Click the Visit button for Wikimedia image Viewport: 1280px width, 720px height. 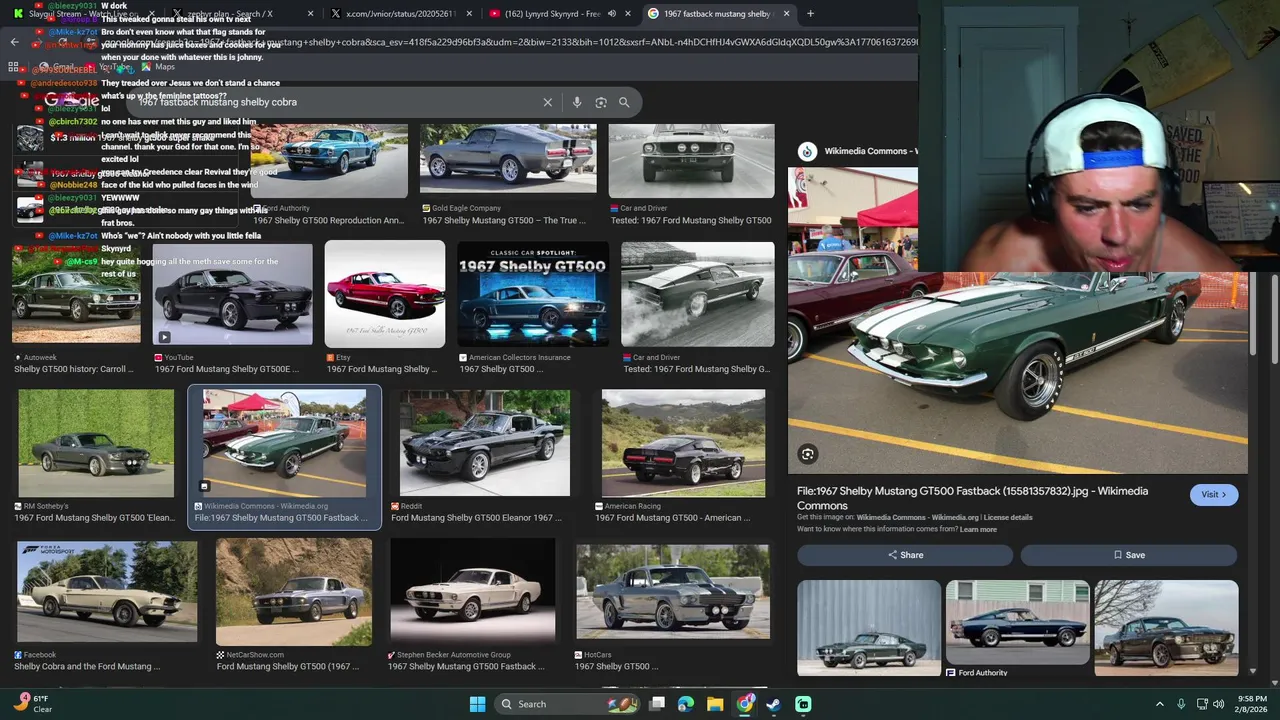click(1214, 494)
